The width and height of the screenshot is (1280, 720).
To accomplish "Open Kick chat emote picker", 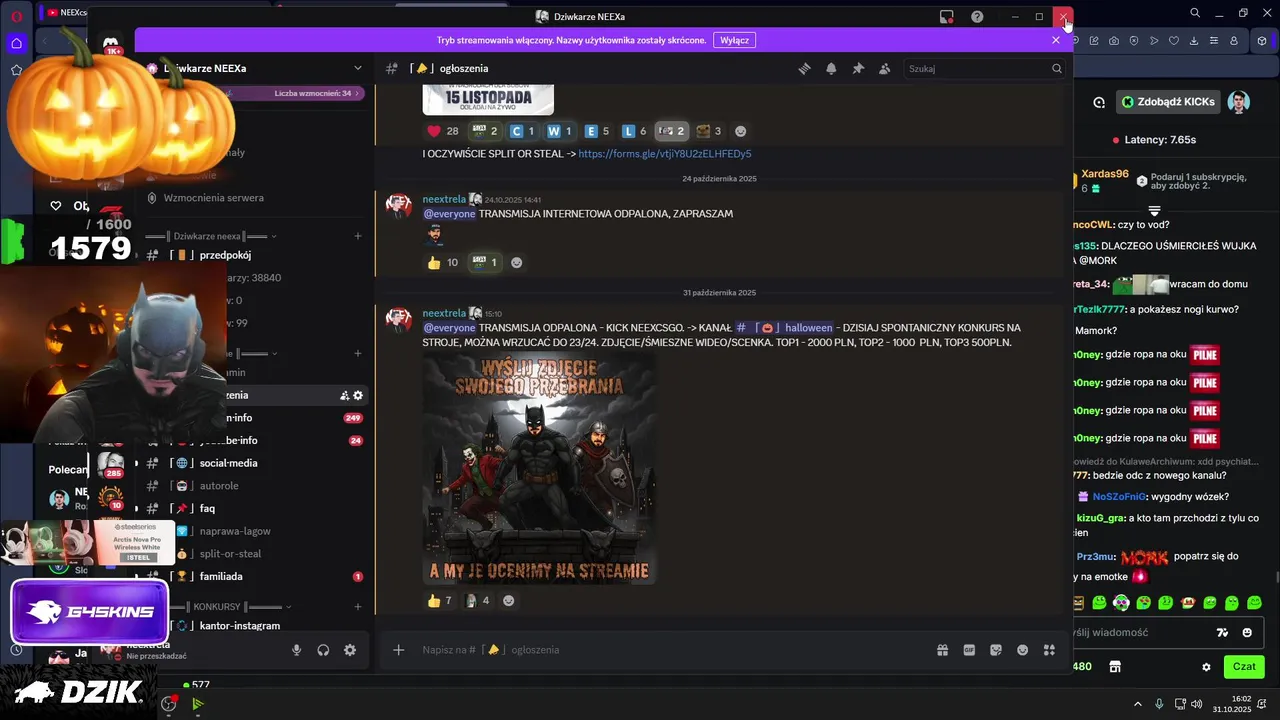I will (x=1247, y=633).
